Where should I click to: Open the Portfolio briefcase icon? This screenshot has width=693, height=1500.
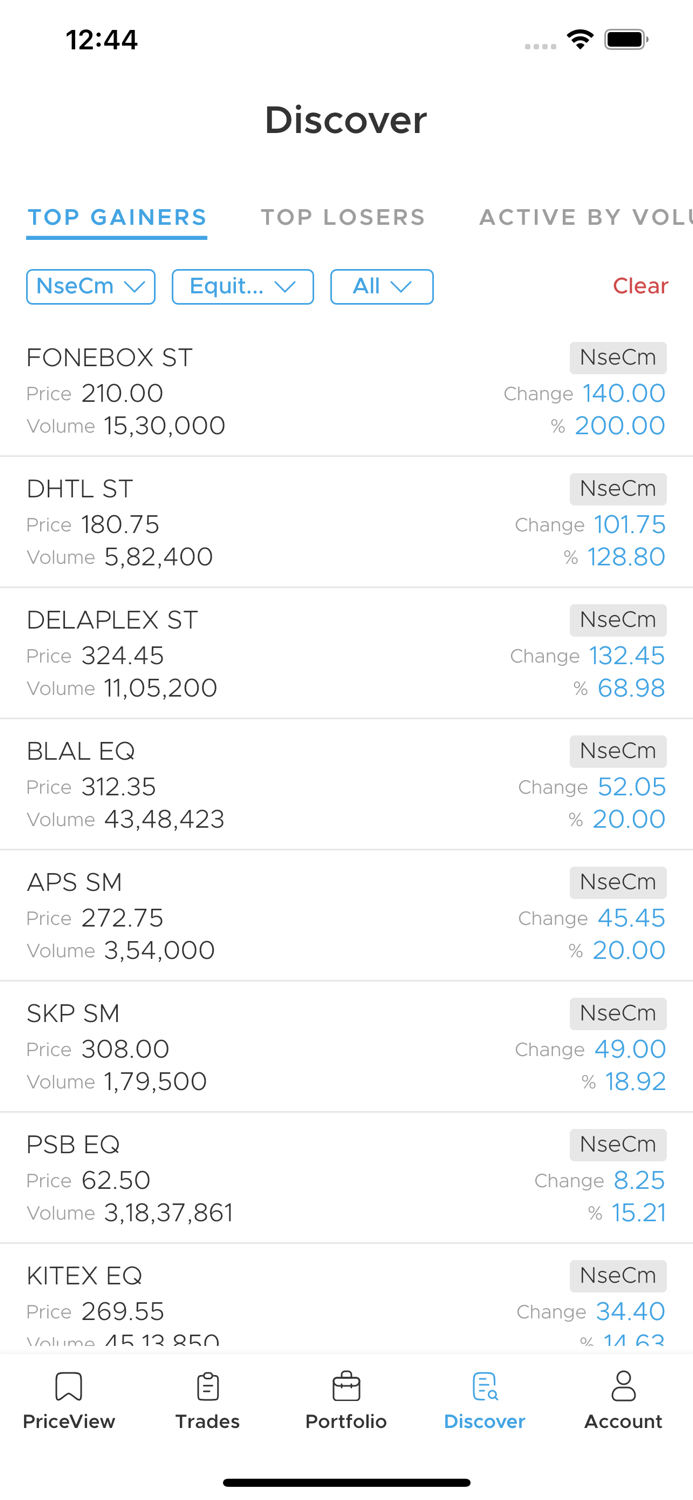(346, 1388)
